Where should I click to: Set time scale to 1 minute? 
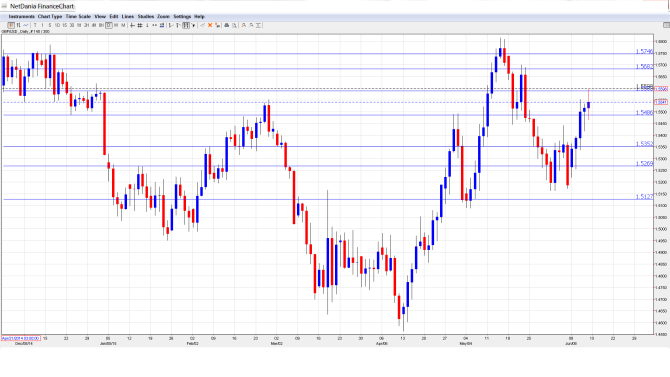[x=42, y=25]
